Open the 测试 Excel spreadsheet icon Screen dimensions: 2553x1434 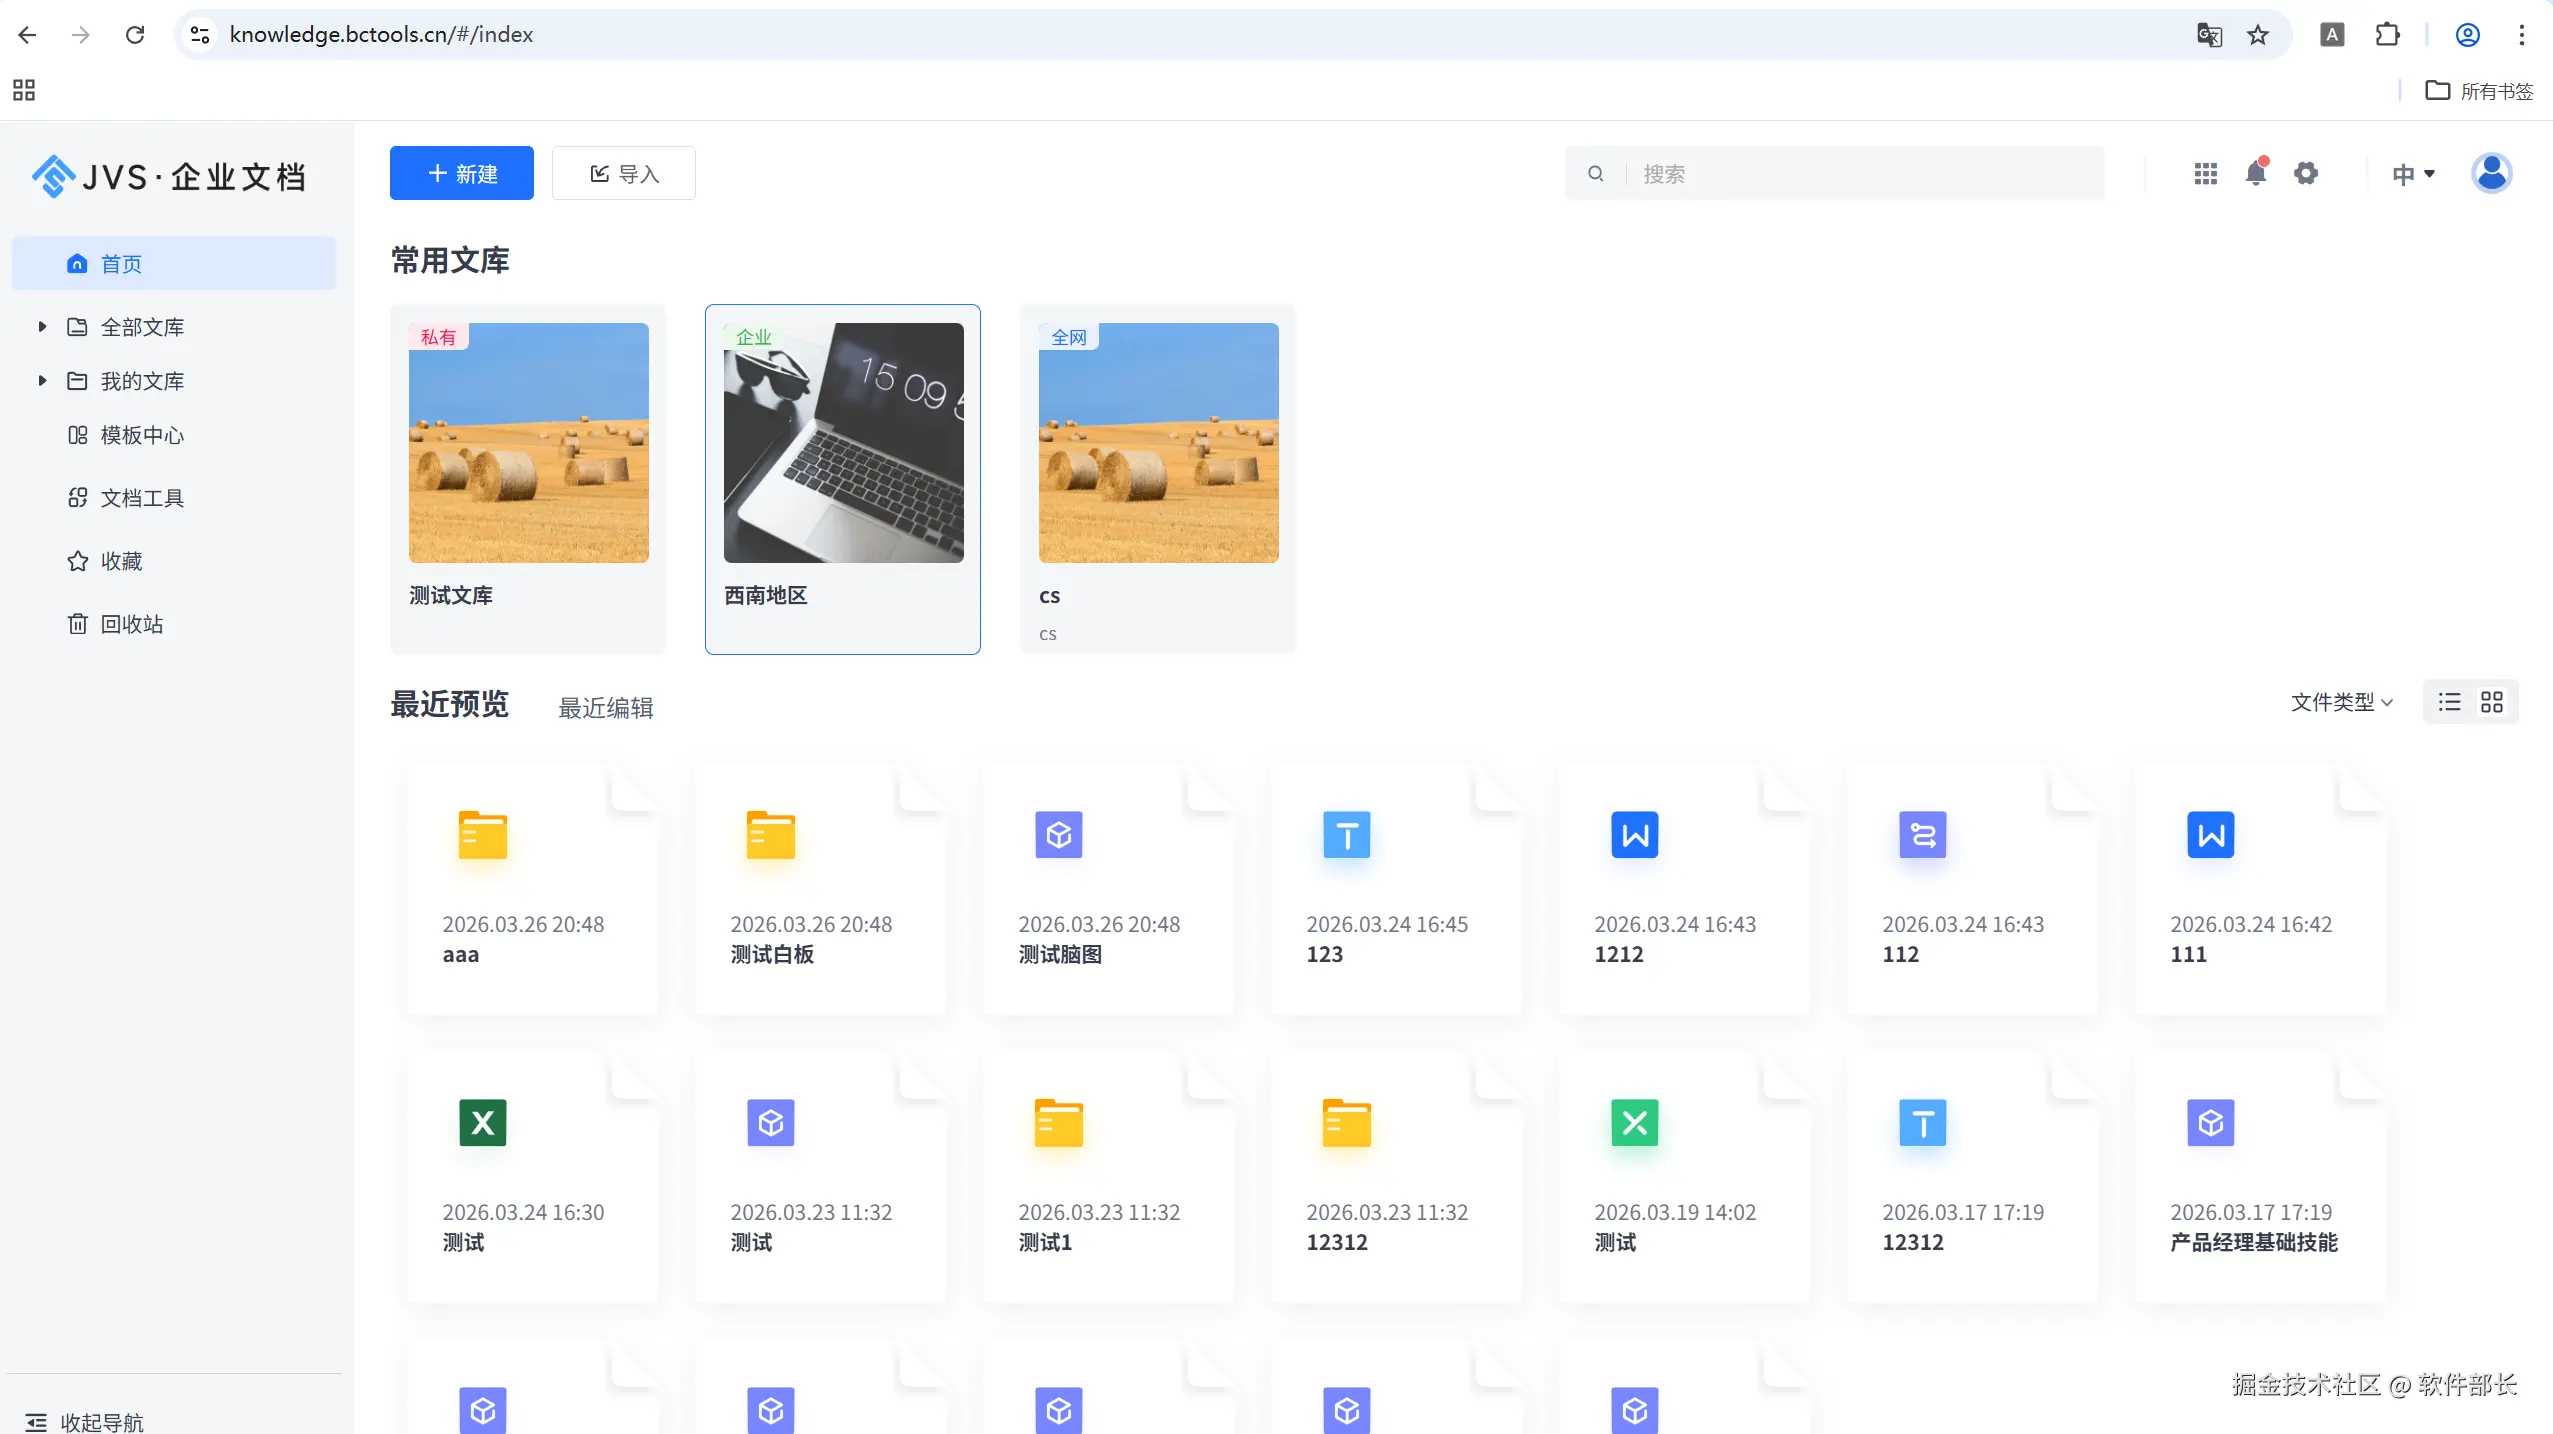click(482, 1123)
